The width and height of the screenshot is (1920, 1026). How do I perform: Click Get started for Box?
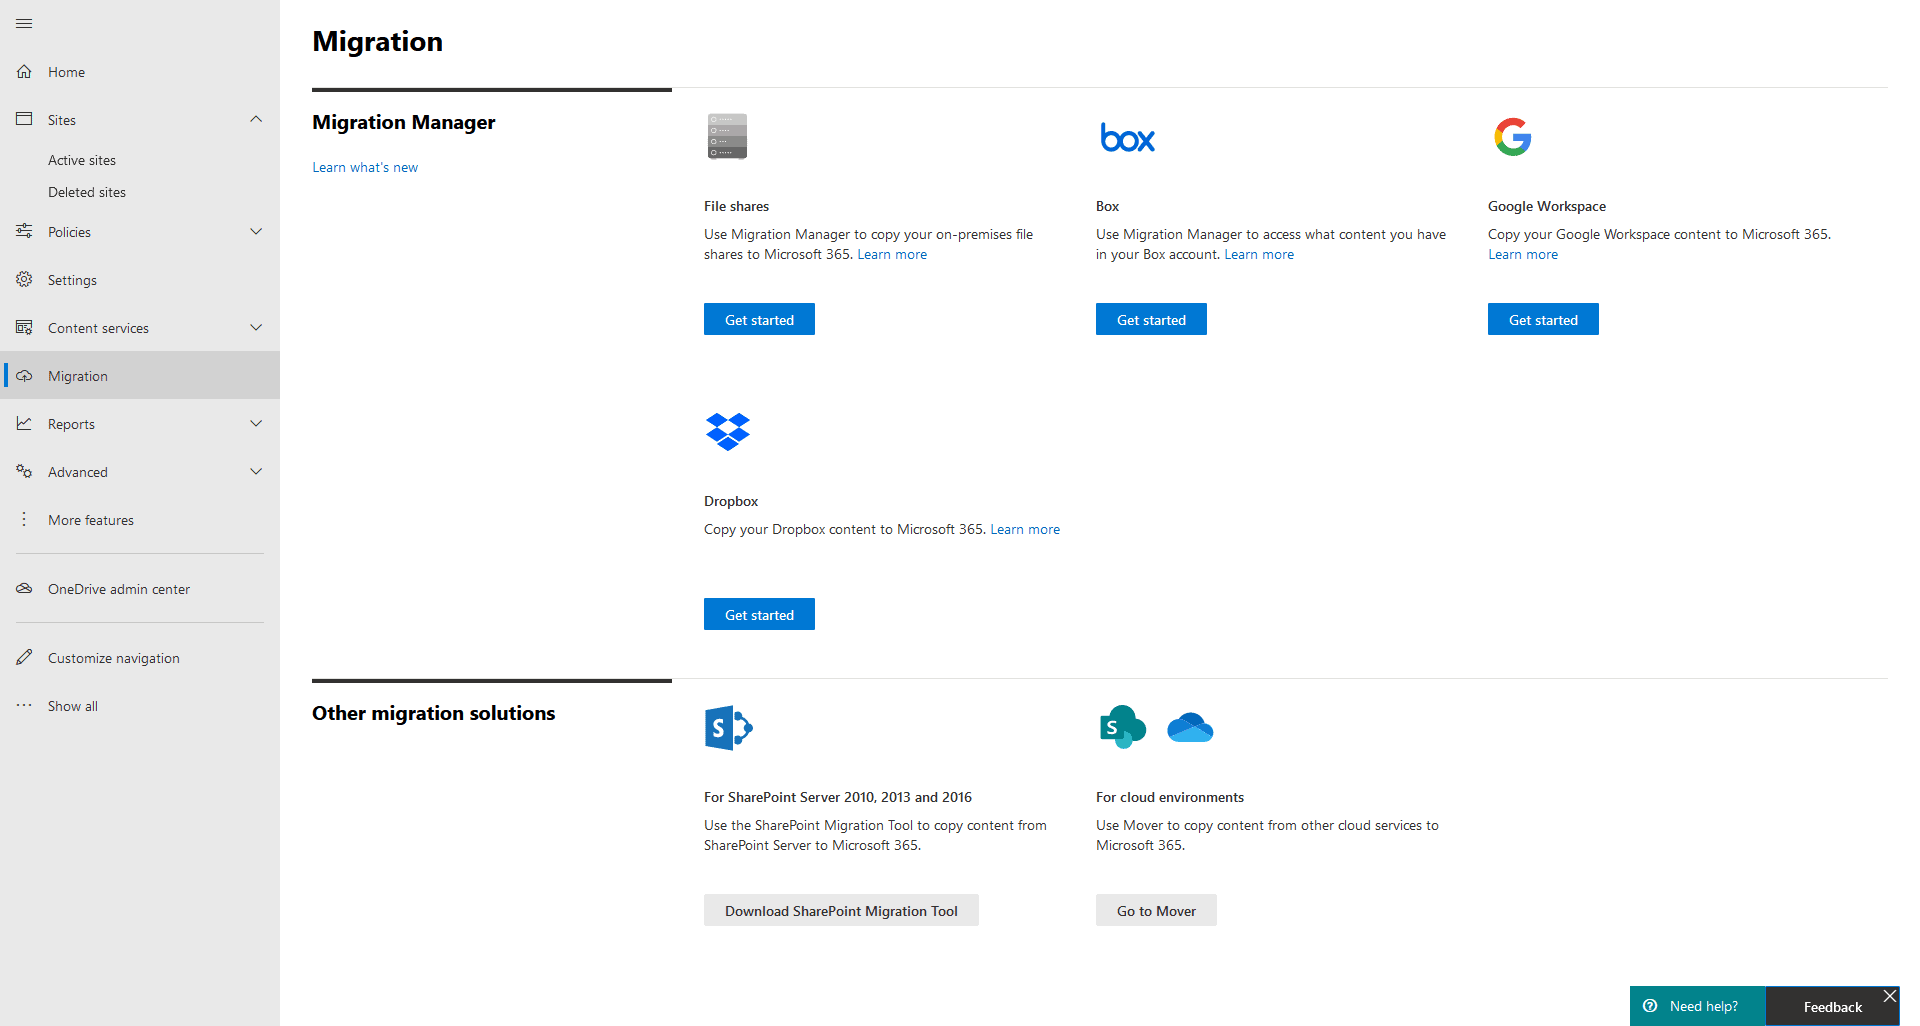pos(1151,319)
